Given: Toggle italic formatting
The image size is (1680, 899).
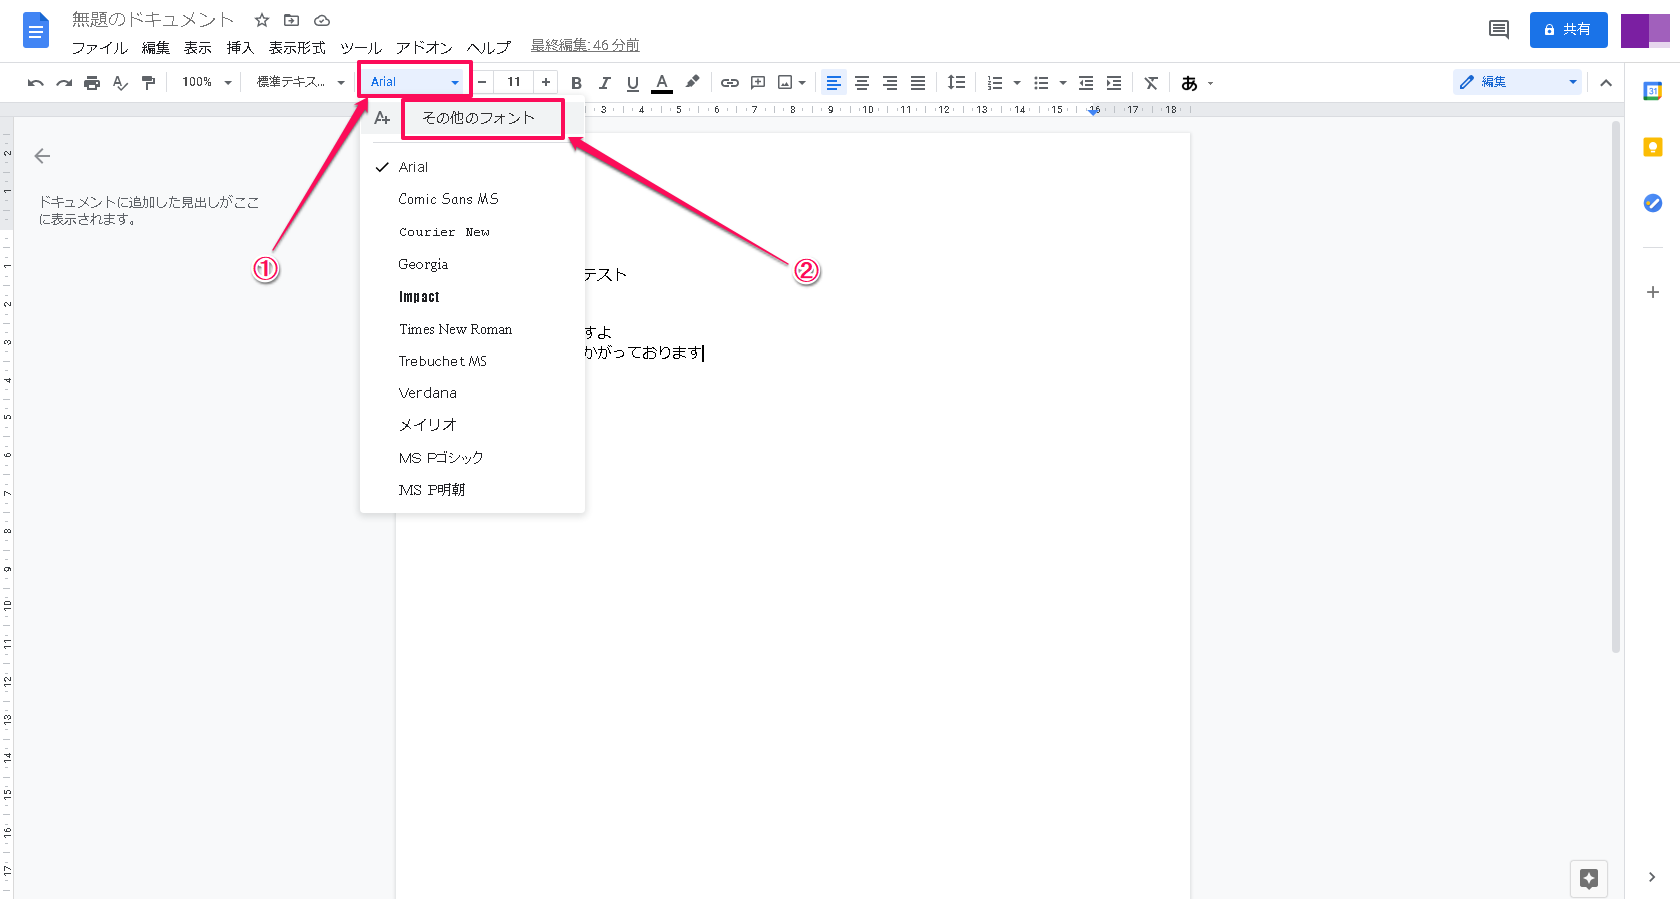Looking at the screenshot, I should pyautogui.click(x=604, y=83).
